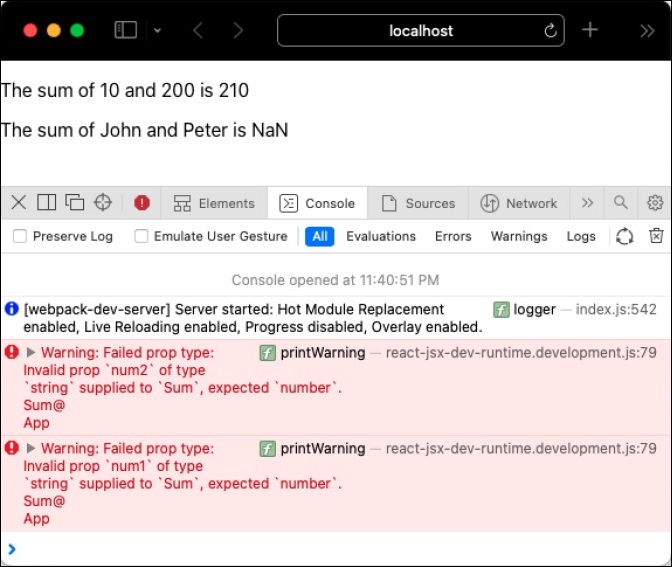Open a new browser tab
672x567 pixels.
(590, 30)
